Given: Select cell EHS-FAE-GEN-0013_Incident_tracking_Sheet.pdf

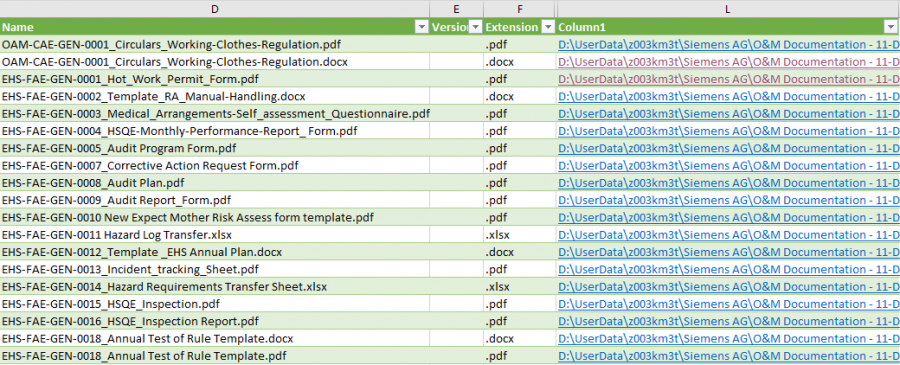Looking at the screenshot, I should pos(215,269).
